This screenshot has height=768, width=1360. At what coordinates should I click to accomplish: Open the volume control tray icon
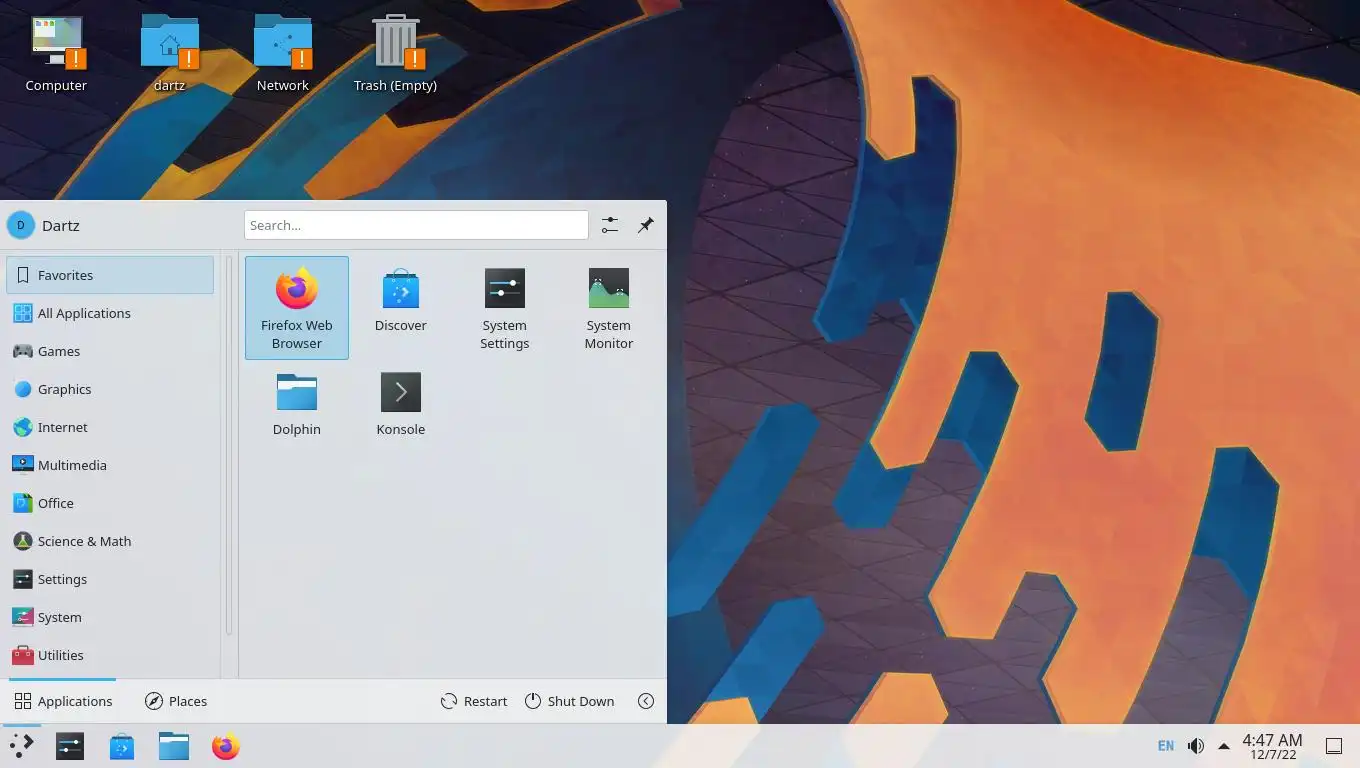coord(1196,746)
